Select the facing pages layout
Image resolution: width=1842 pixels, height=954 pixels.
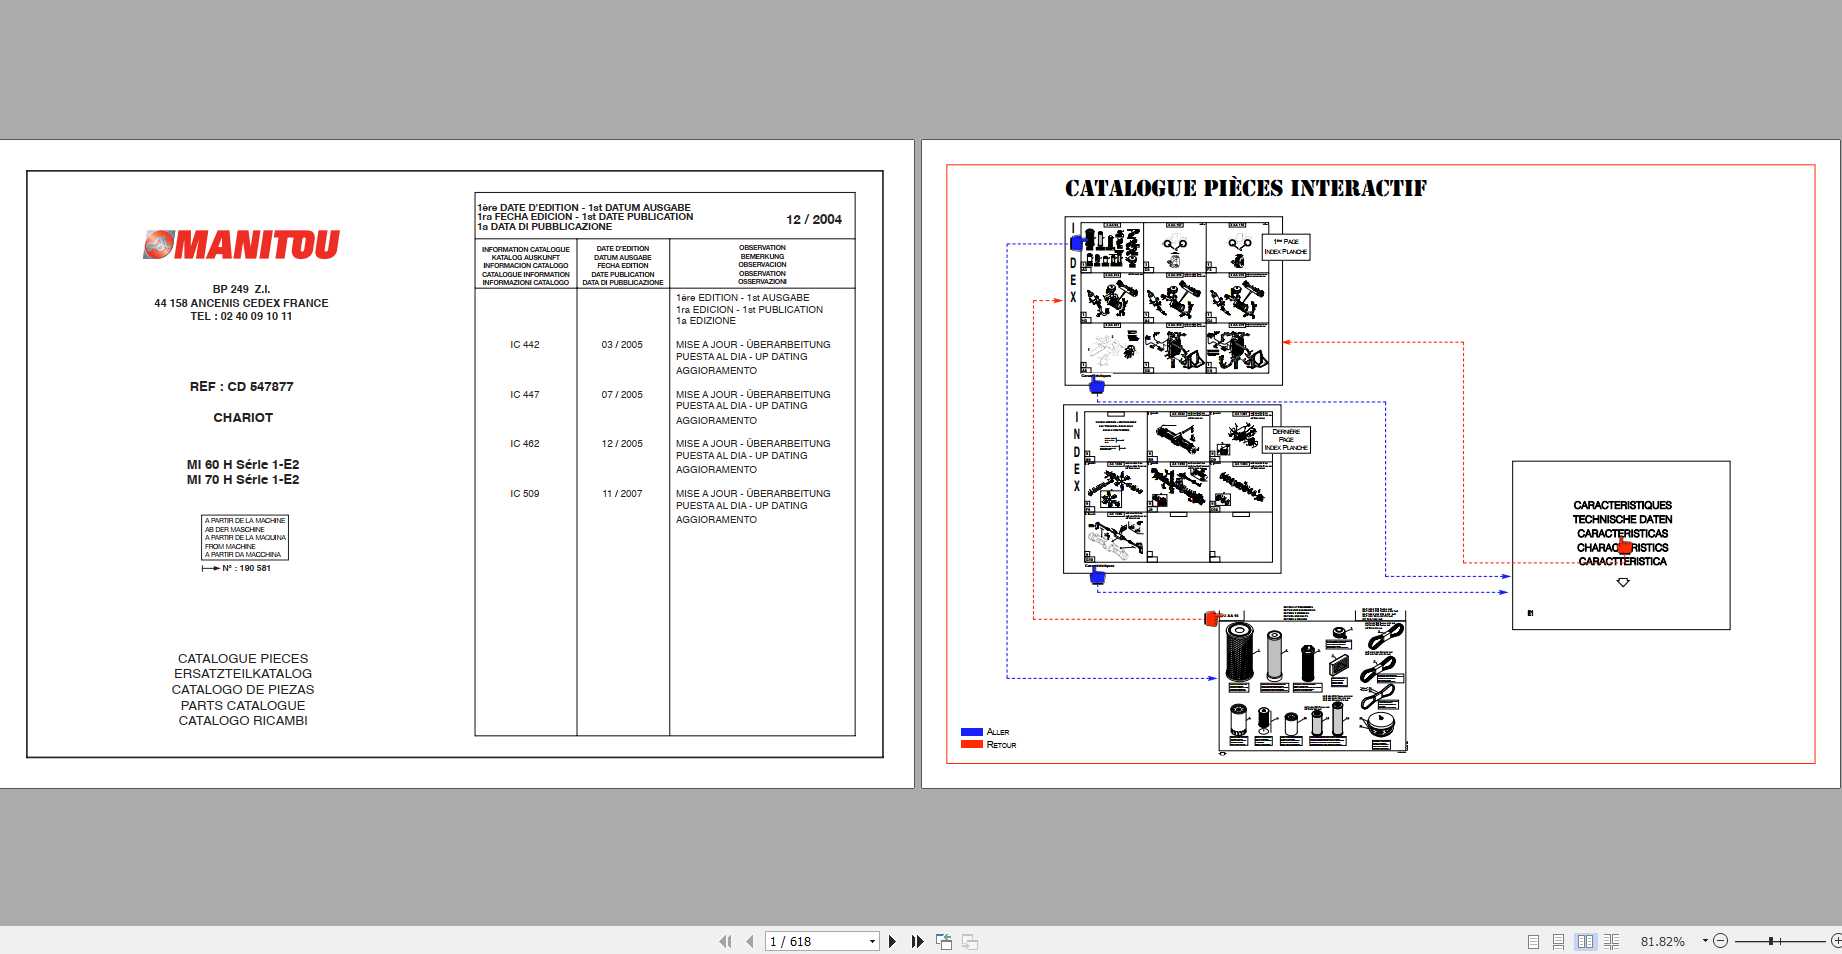1585,941
